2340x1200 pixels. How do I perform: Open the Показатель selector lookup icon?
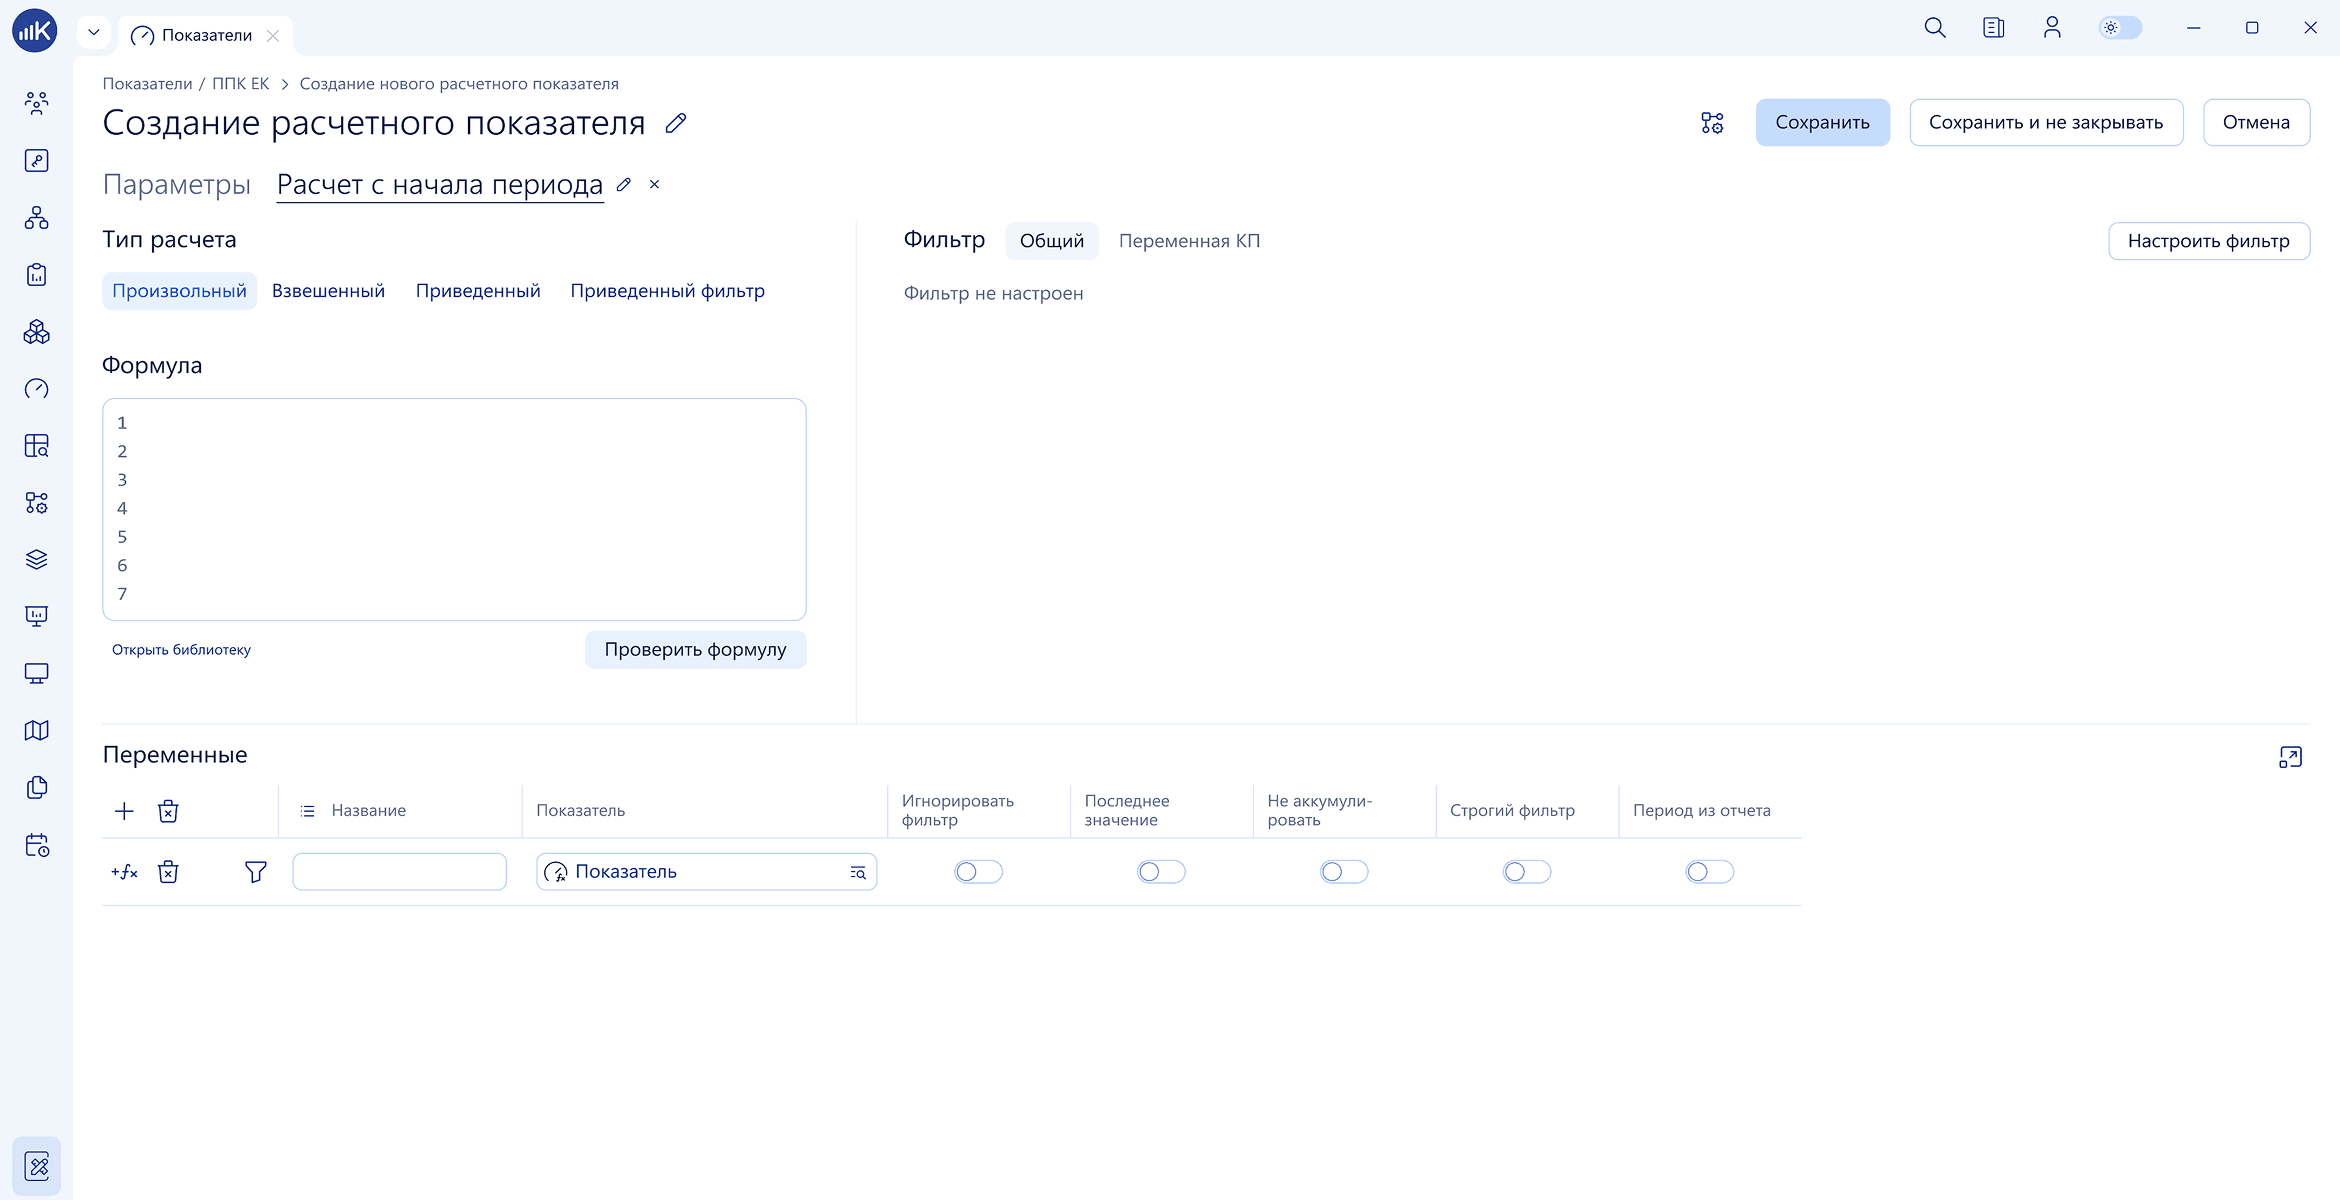pos(858,873)
